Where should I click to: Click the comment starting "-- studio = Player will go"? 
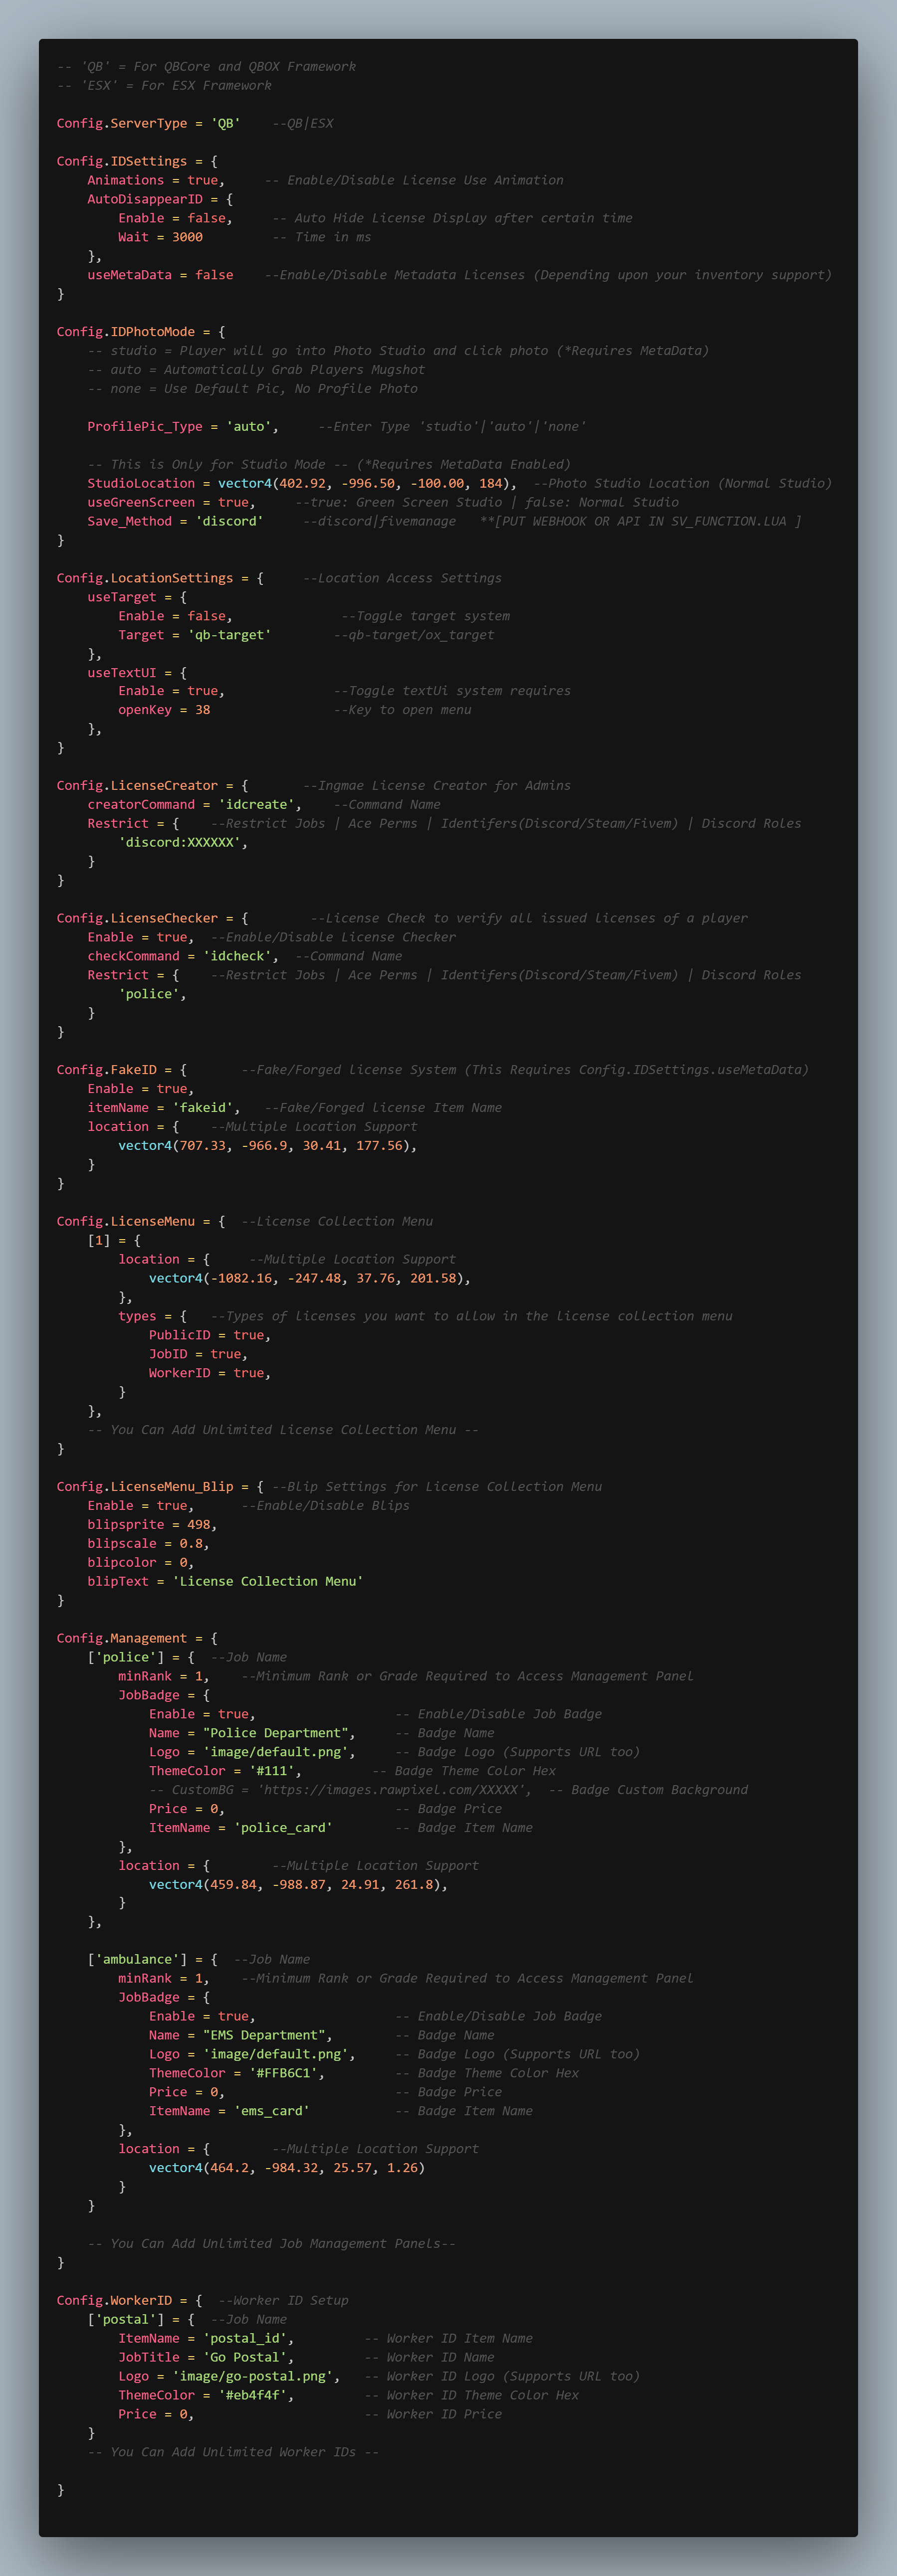click(x=398, y=351)
